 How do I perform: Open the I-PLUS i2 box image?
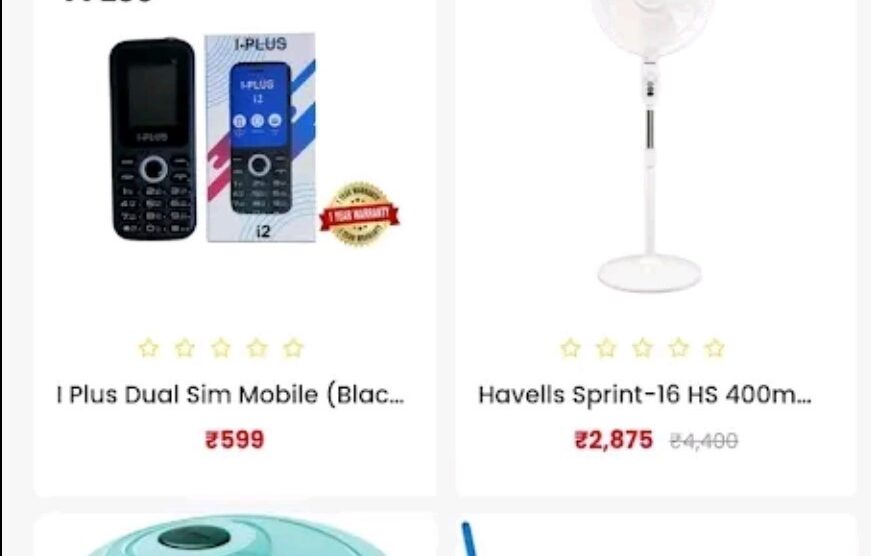click(x=261, y=138)
